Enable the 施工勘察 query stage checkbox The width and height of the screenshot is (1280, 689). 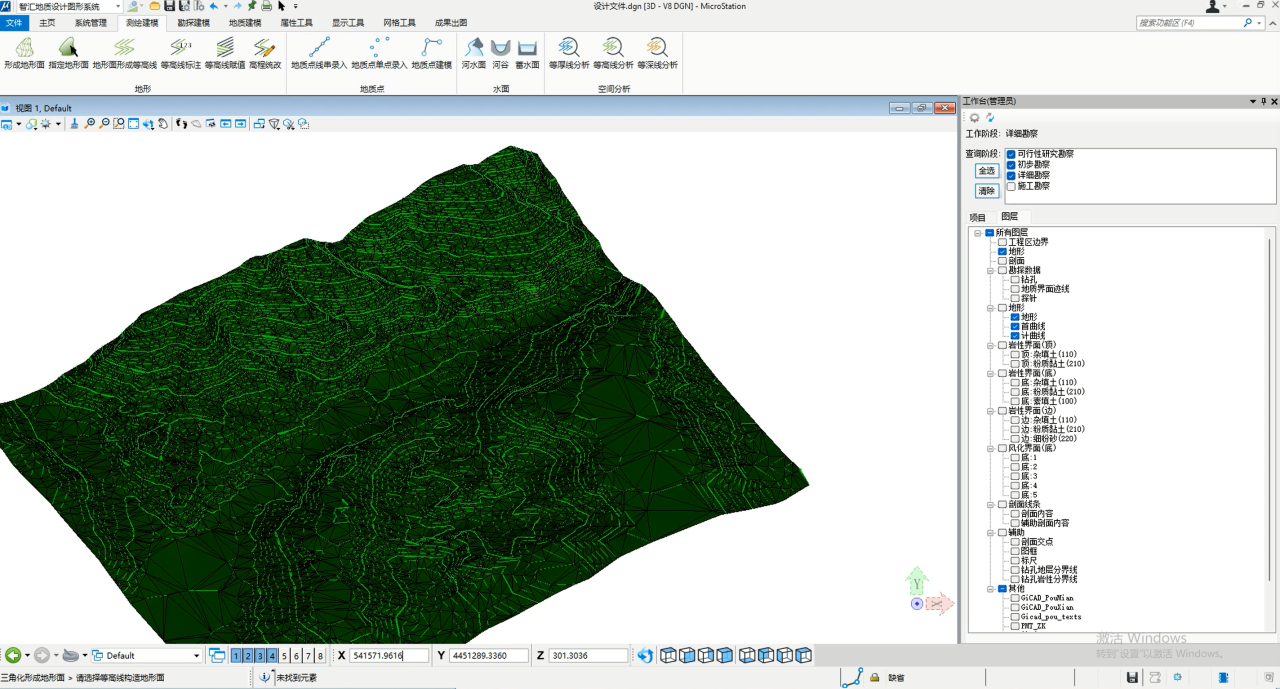point(1011,186)
